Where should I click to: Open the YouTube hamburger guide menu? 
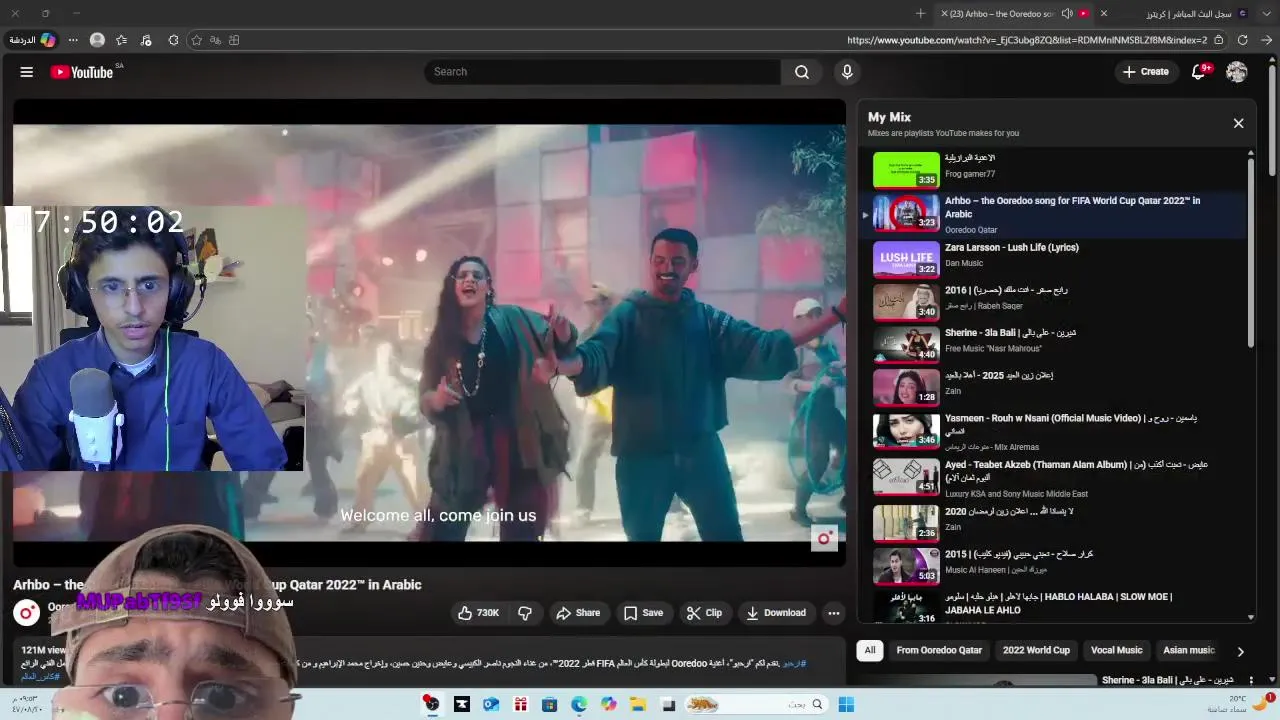(x=27, y=72)
